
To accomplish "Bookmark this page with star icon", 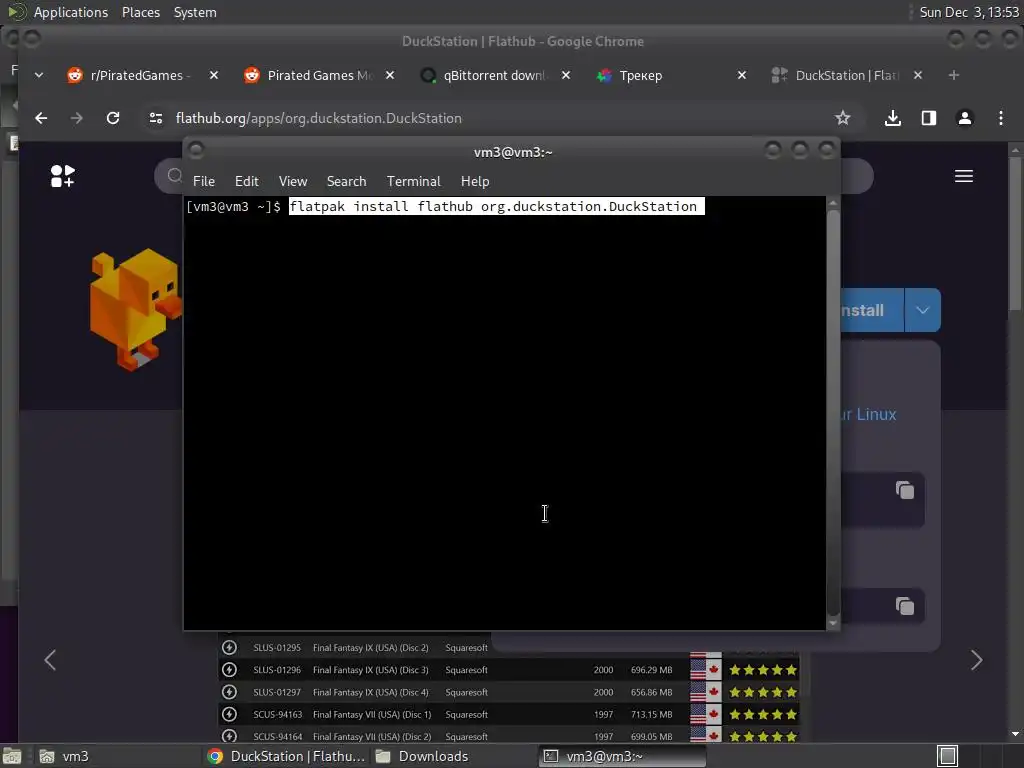I will pos(842,118).
